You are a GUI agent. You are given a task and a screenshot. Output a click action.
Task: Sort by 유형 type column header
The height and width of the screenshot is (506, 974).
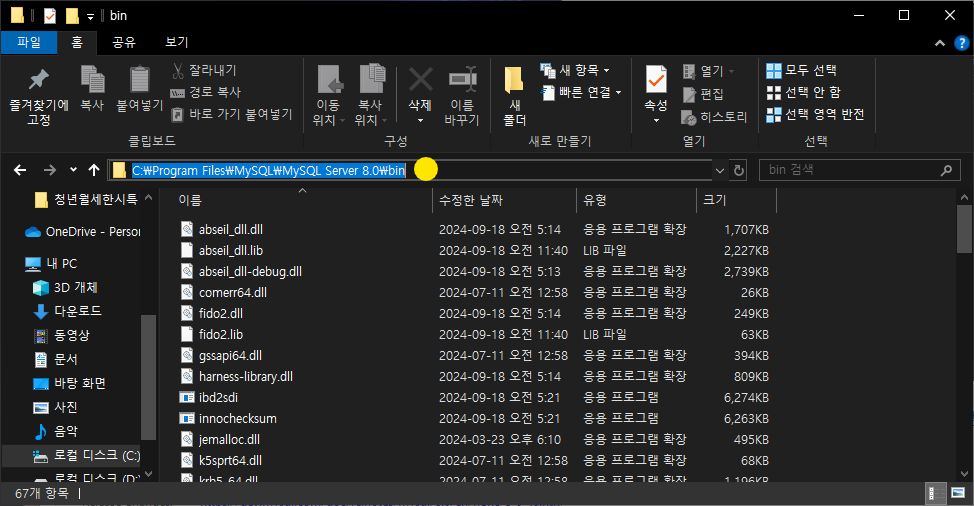[x=637, y=201]
